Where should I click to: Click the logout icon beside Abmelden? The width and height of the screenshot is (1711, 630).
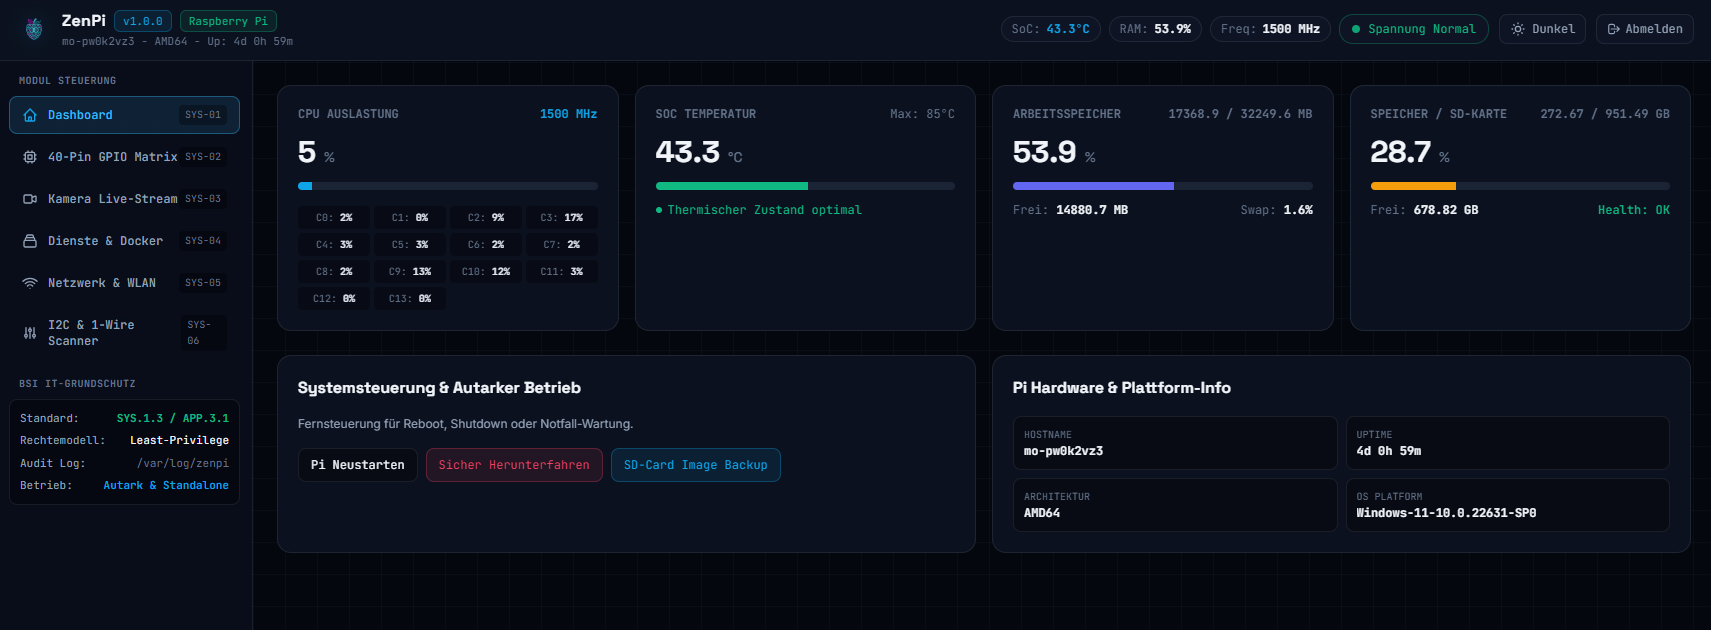(1613, 29)
